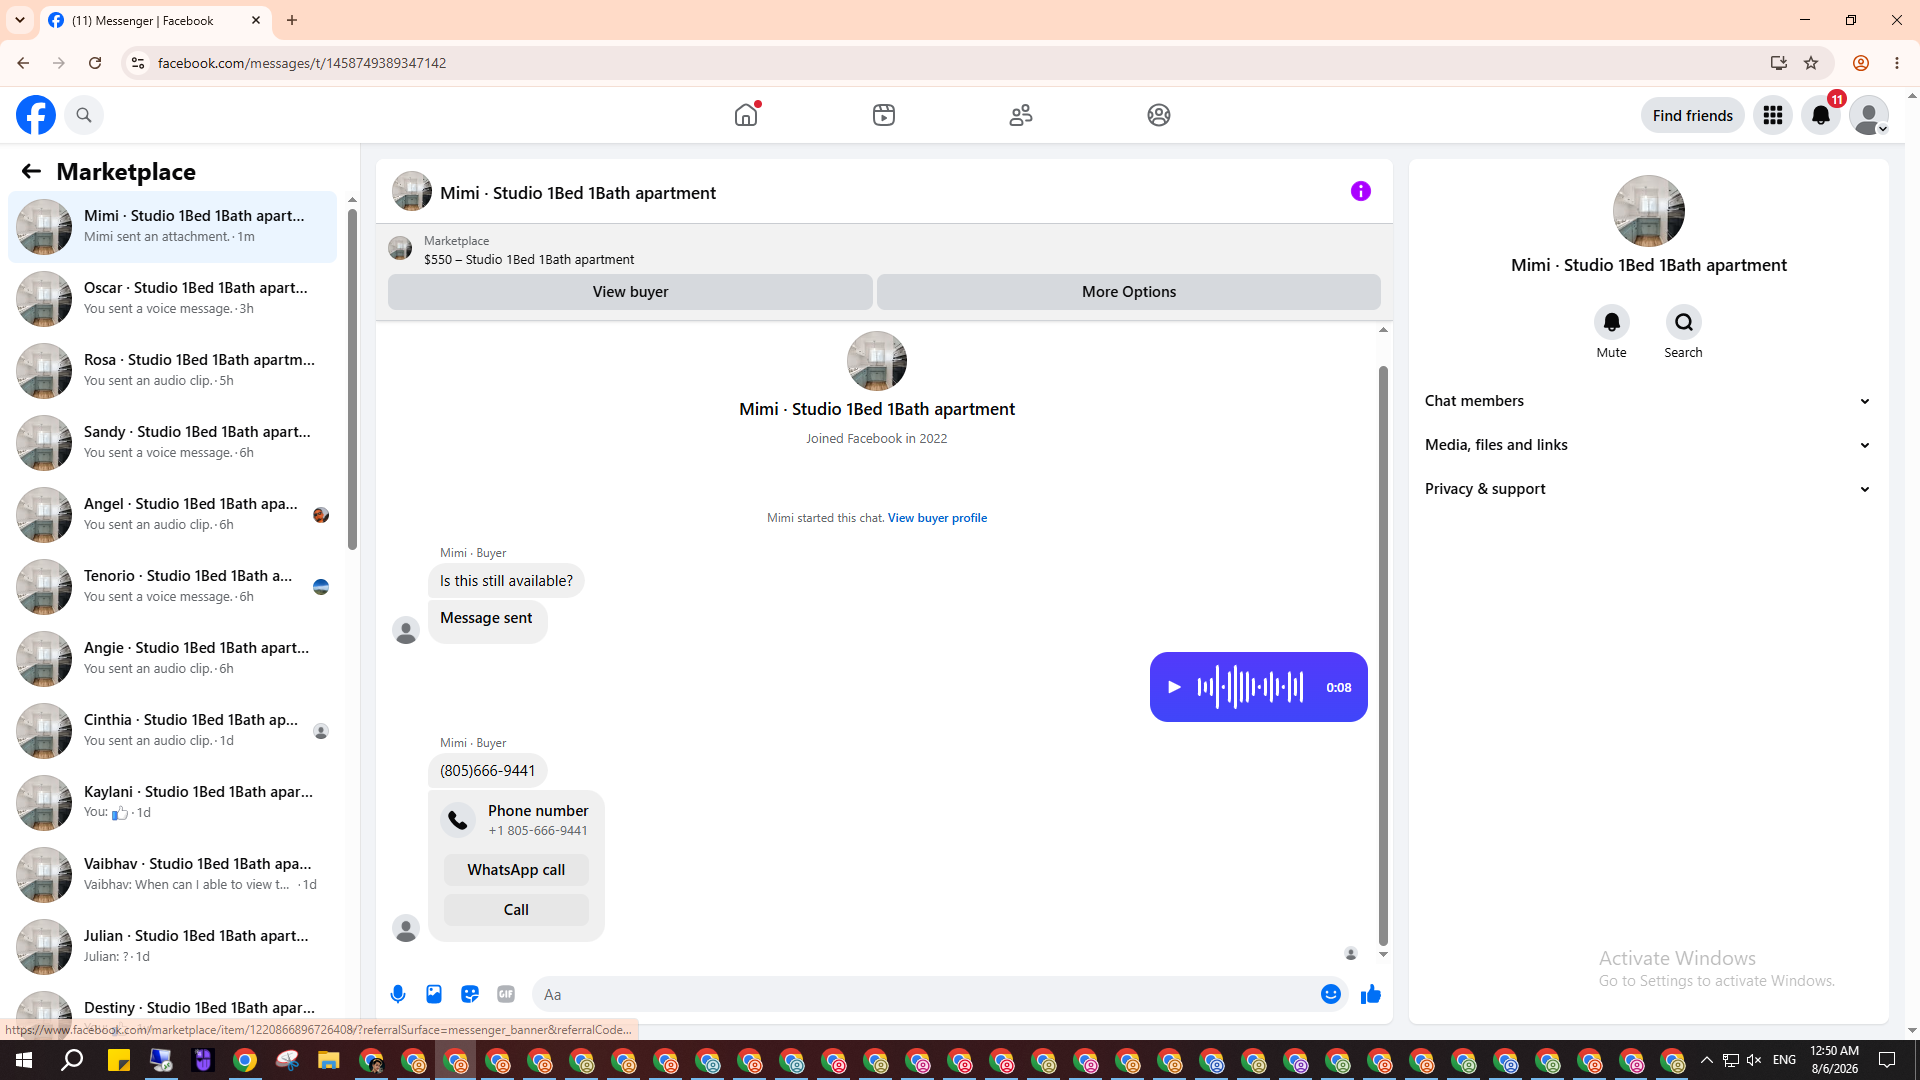1920x1080 pixels.
Task: Open the emoji picker
Action: point(1330,994)
